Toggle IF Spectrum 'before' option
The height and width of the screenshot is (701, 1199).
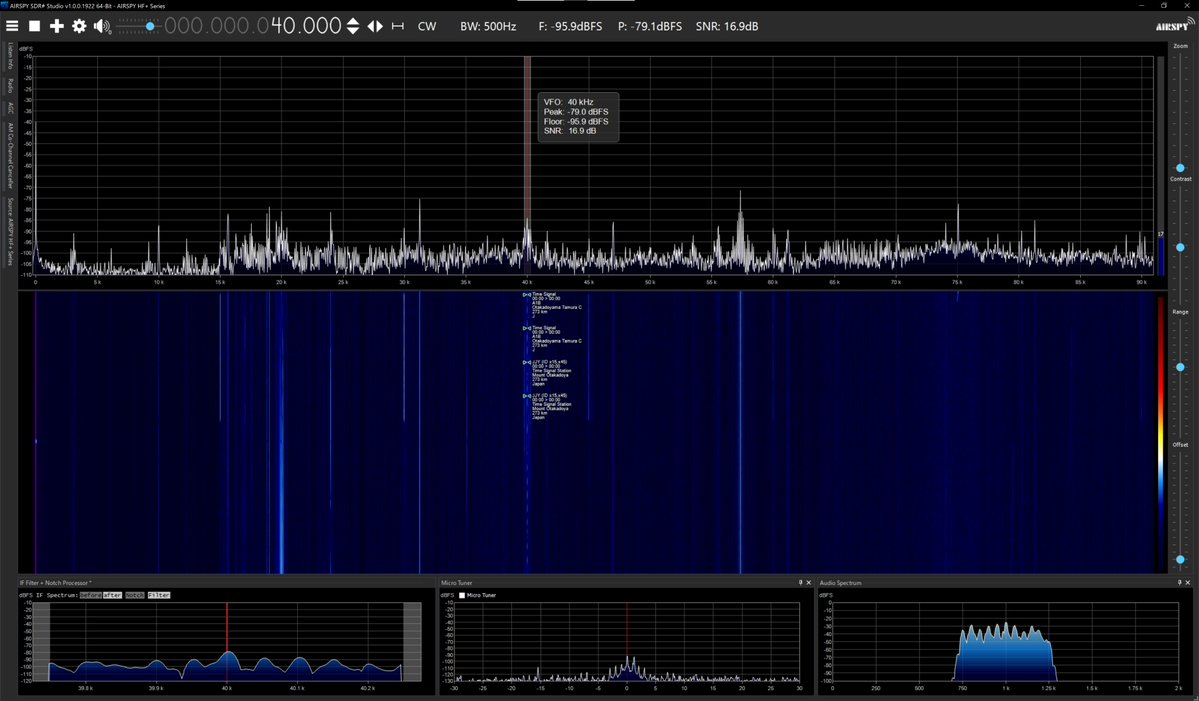click(90, 595)
